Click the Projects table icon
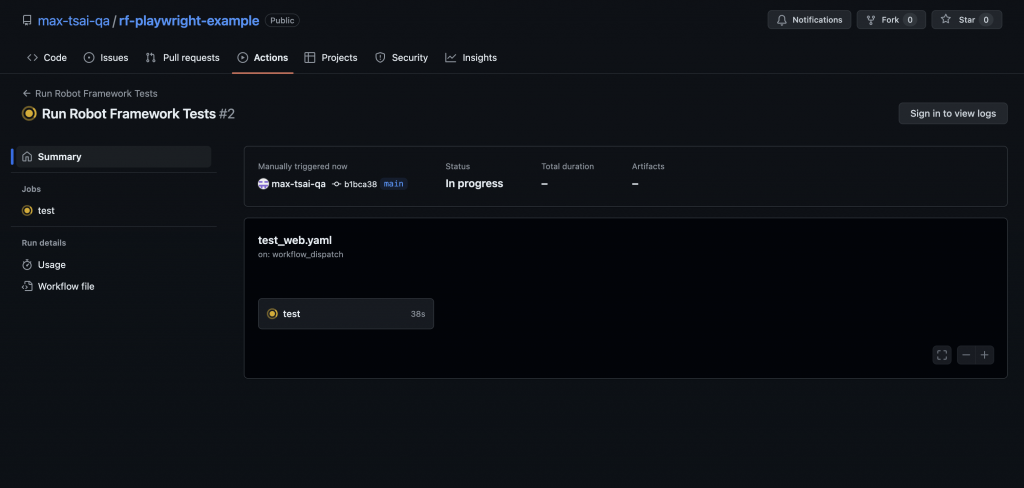Viewport: 1024px width, 488px height. tap(310, 57)
